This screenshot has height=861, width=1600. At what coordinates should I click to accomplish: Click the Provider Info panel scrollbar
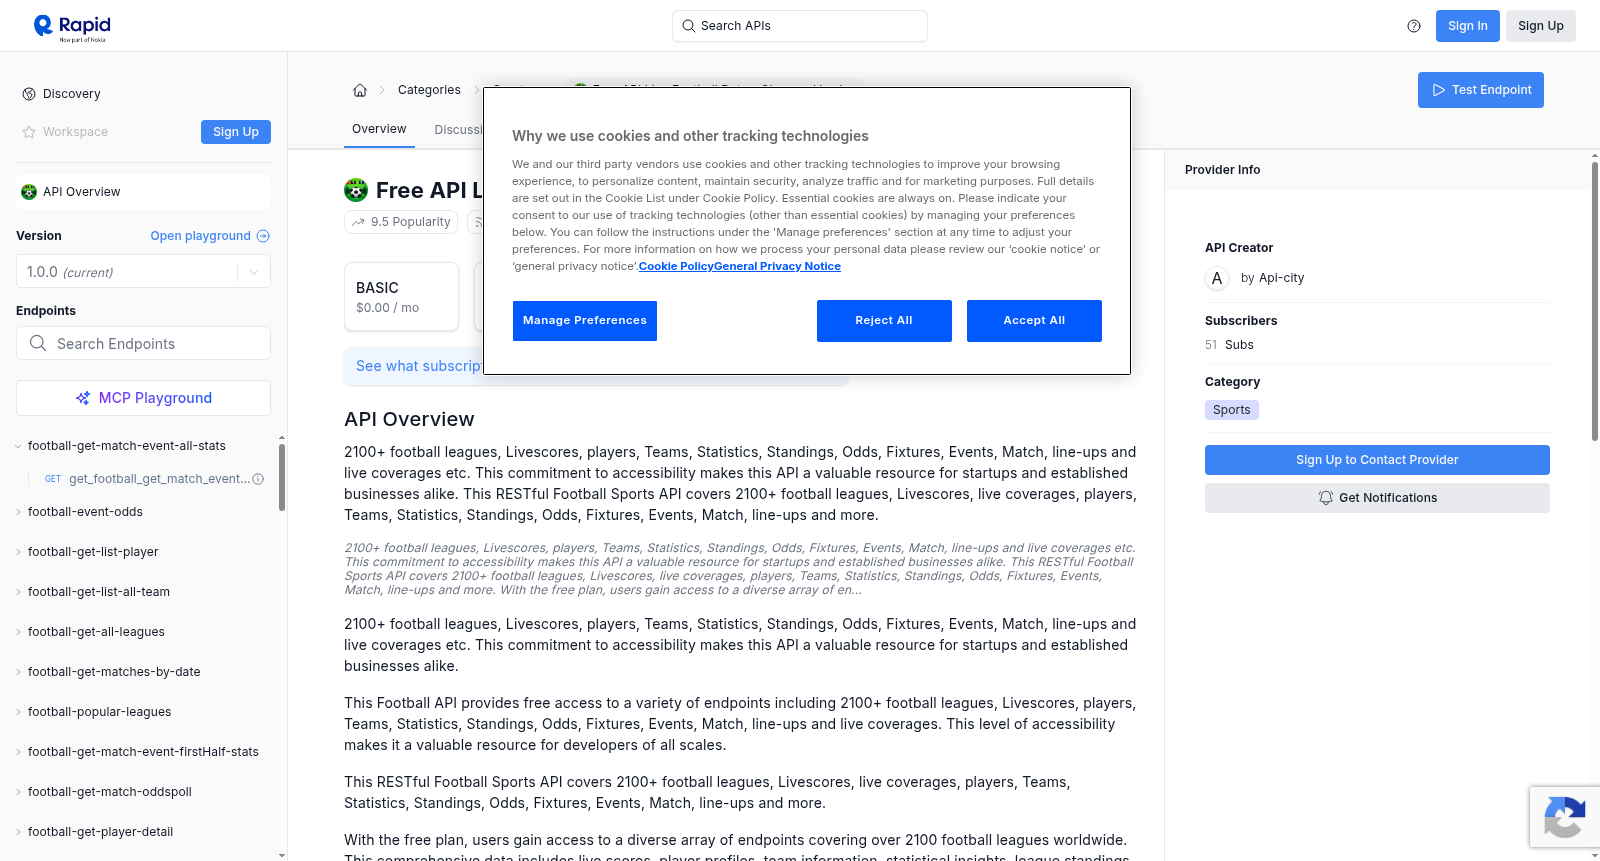click(x=1594, y=300)
